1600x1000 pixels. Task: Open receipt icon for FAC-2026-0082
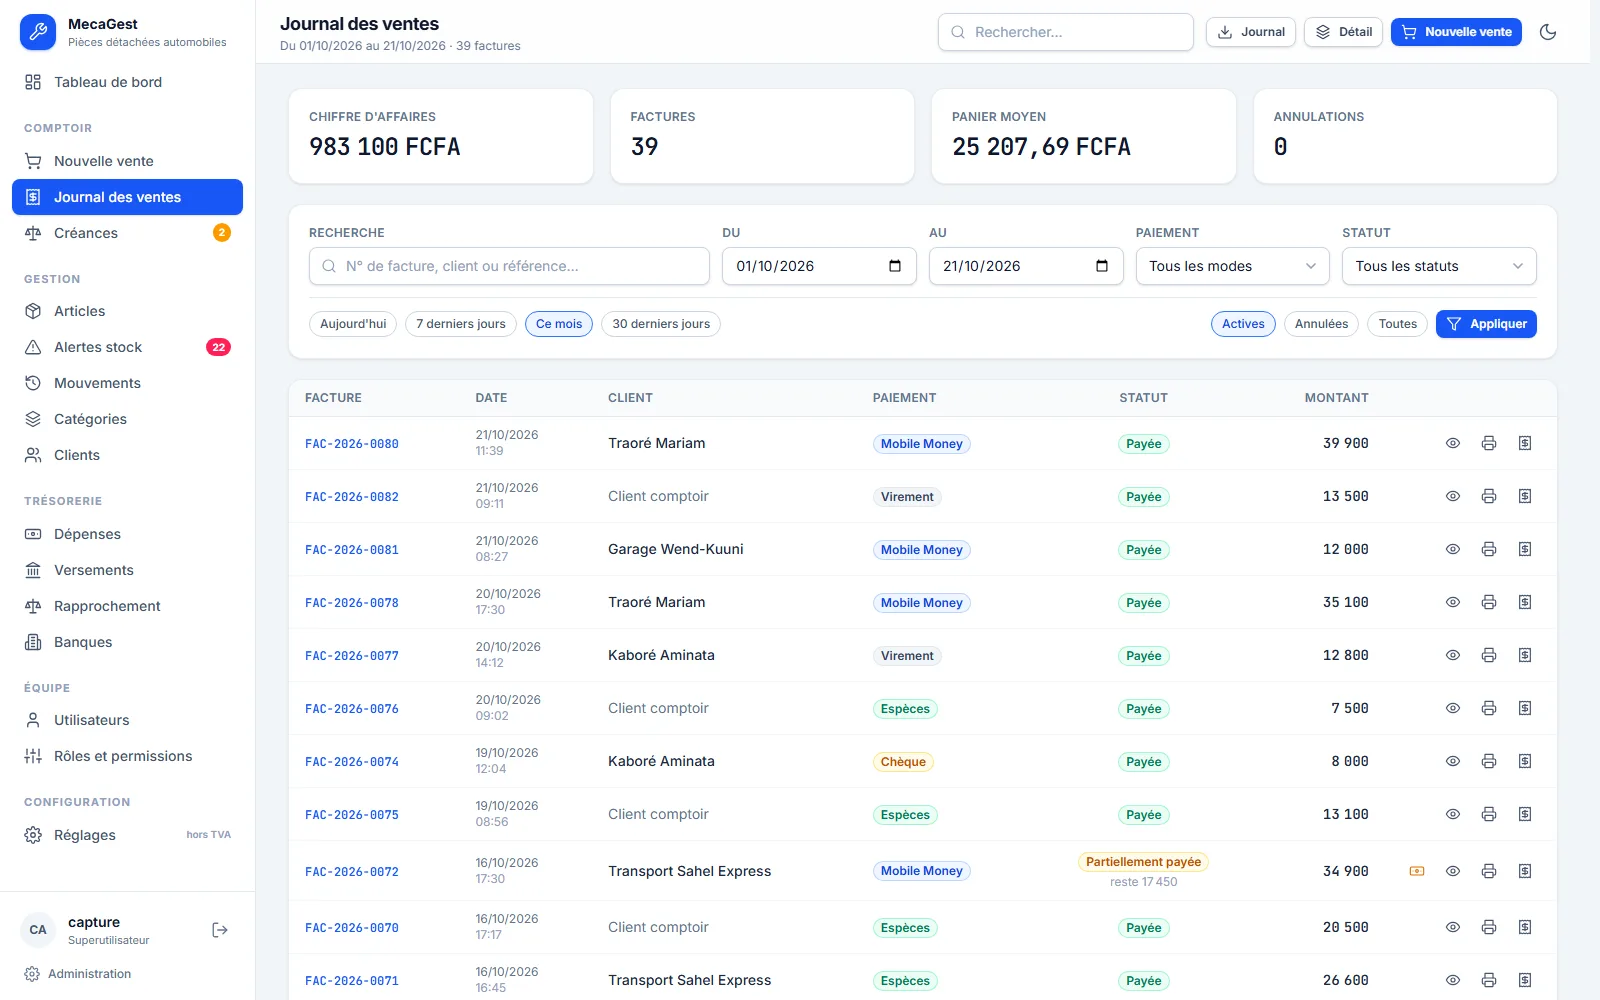[1525, 496]
